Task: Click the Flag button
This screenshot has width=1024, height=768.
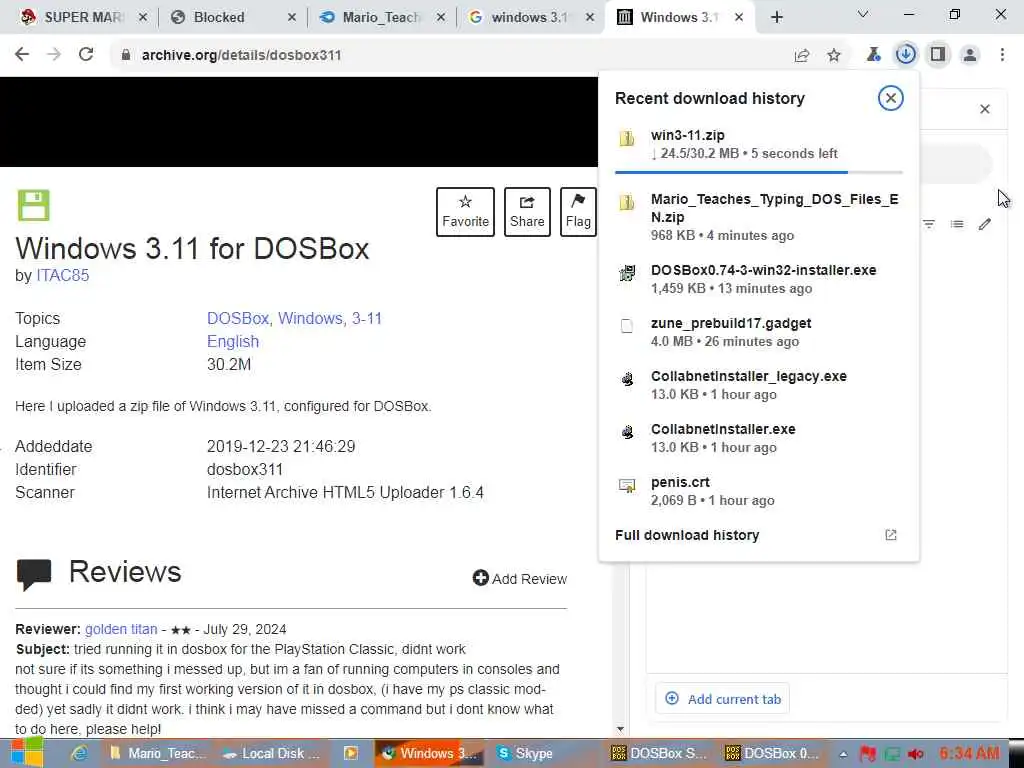Action: pos(578,212)
